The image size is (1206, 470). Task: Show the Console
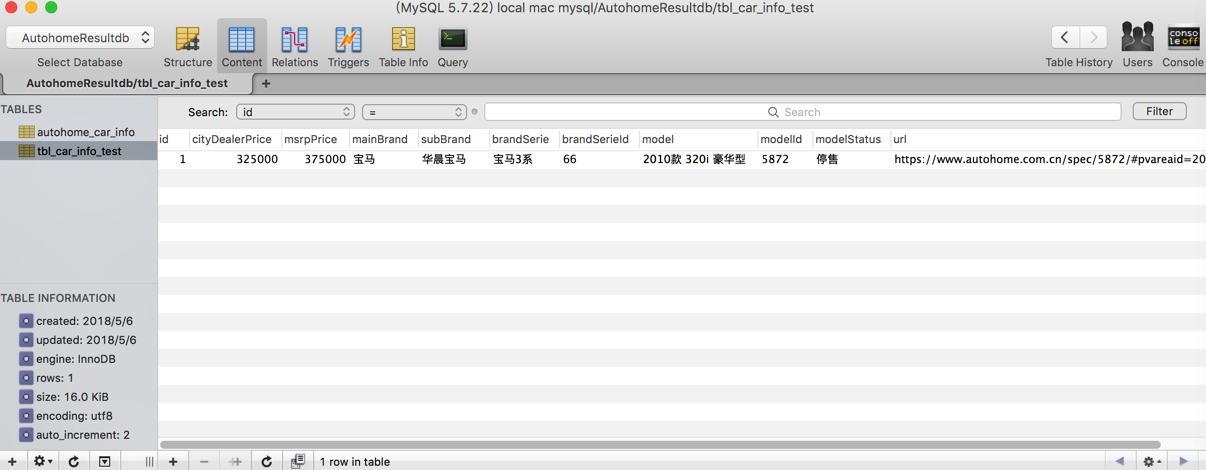[x=1183, y=46]
